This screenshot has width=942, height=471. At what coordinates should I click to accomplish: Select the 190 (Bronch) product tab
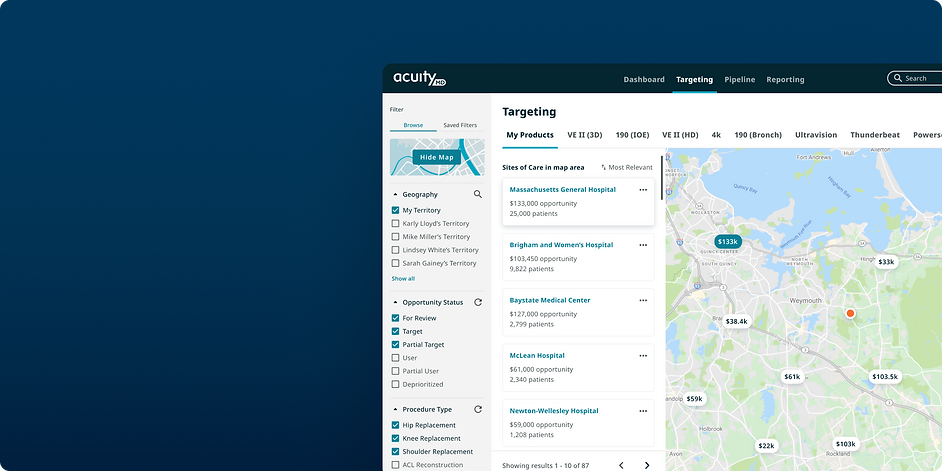758,135
